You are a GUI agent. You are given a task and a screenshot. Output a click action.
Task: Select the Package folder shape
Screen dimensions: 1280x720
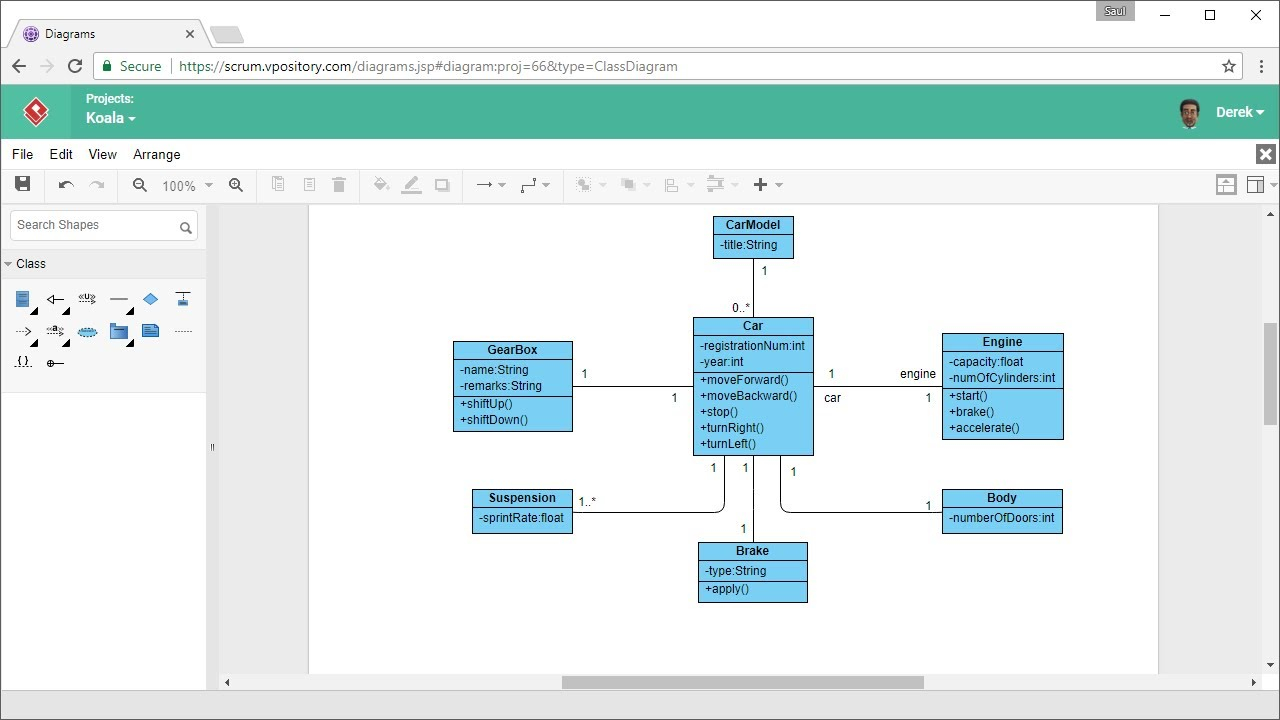pos(119,331)
